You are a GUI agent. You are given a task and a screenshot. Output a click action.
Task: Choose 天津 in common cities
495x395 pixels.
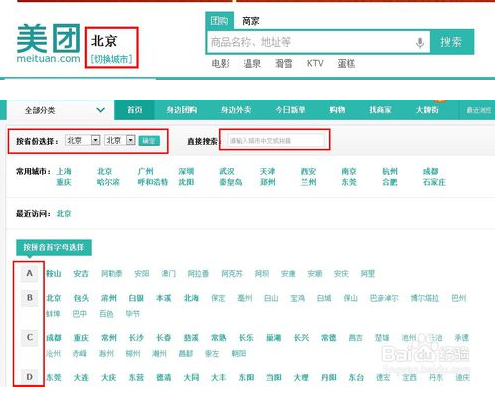pos(268,171)
